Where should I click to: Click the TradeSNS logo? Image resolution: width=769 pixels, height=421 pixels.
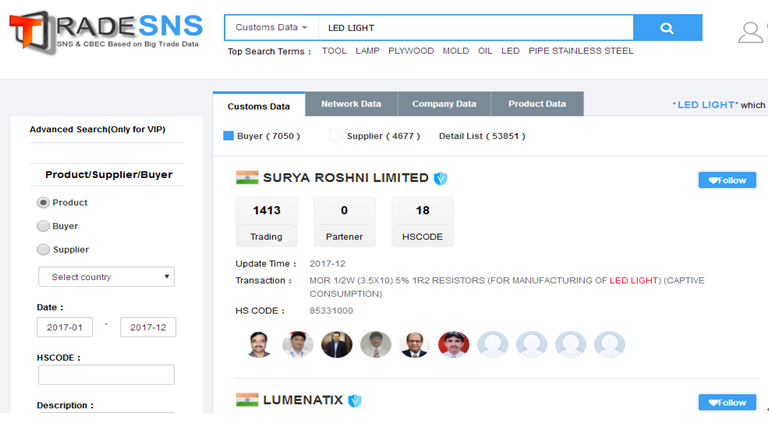106,31
